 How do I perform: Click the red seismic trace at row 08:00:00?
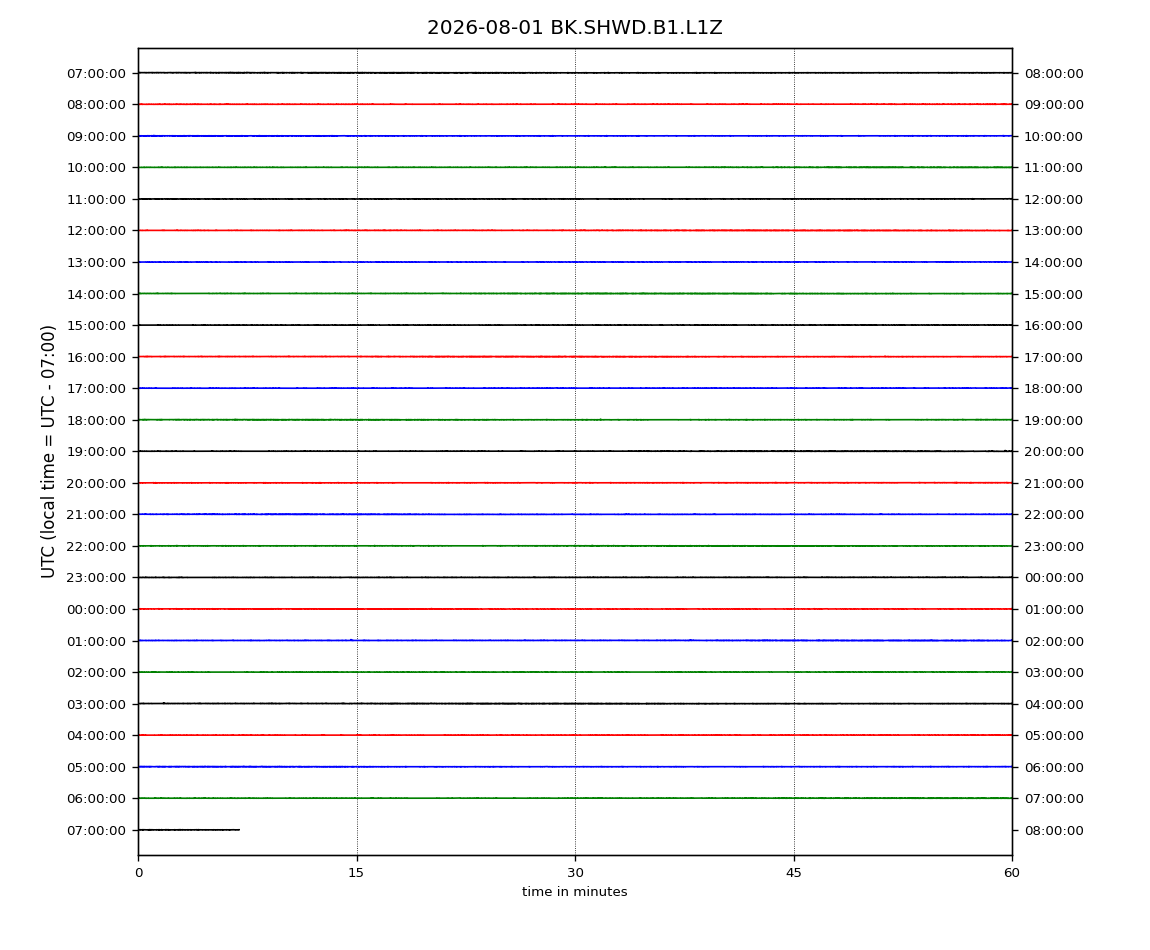point(575,104)
